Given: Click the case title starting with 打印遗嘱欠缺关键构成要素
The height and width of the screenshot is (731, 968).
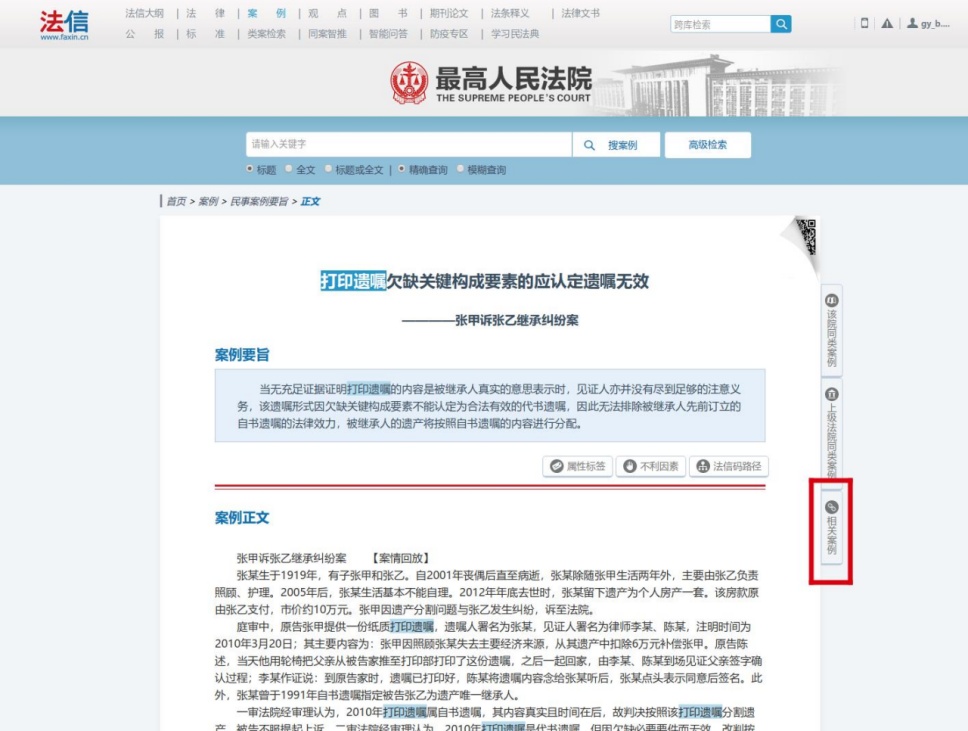Looking at the screenshot, I should [x=484, y=282].
